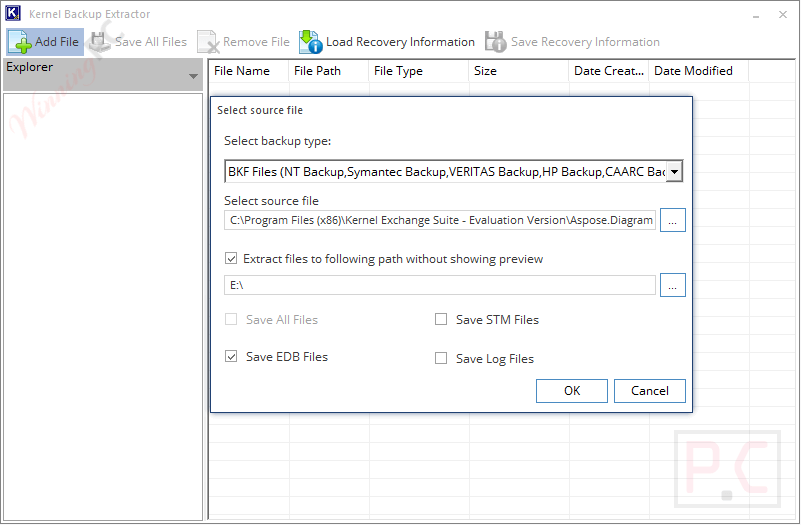Expand the Explorer panel dropdown arrow
801x525 pixels.
(193, 76)
